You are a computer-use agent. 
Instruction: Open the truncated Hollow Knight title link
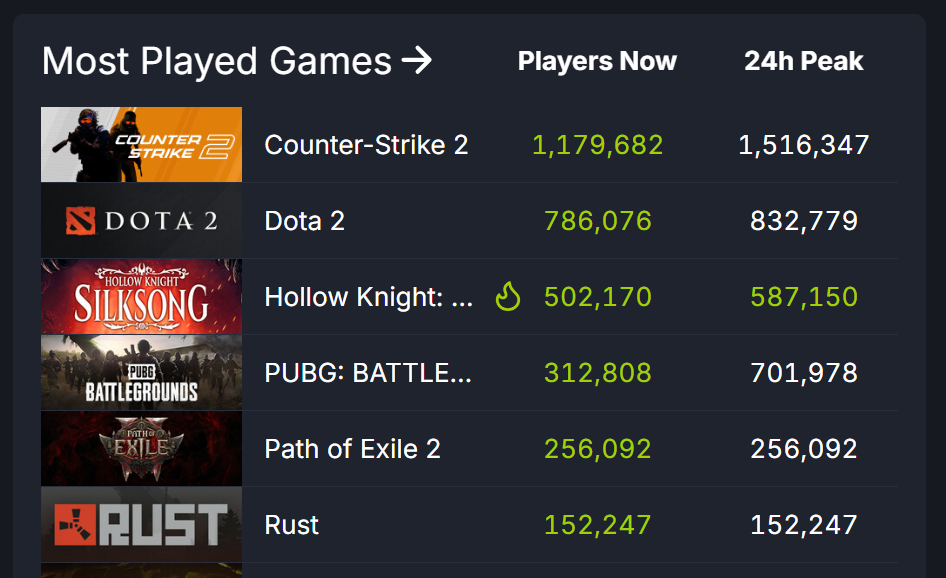click(369, 297)
